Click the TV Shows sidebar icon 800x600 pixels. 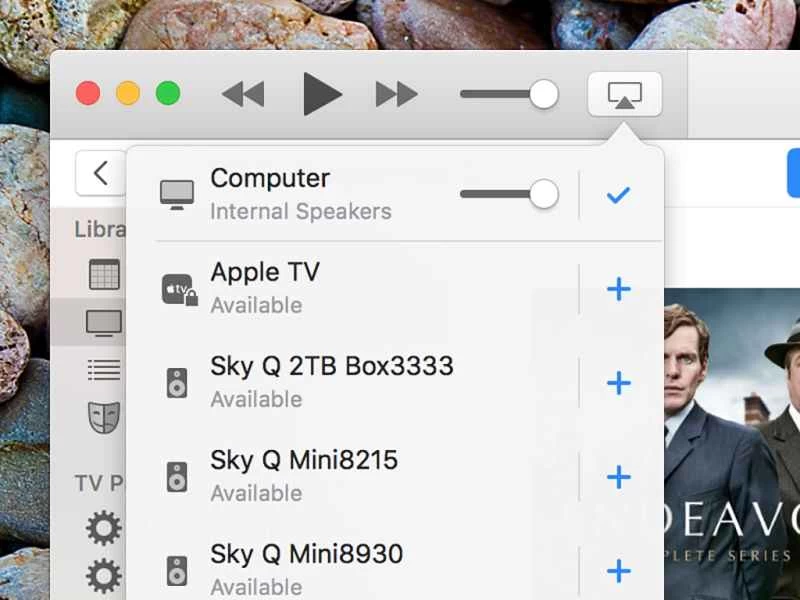pos(104,322)
